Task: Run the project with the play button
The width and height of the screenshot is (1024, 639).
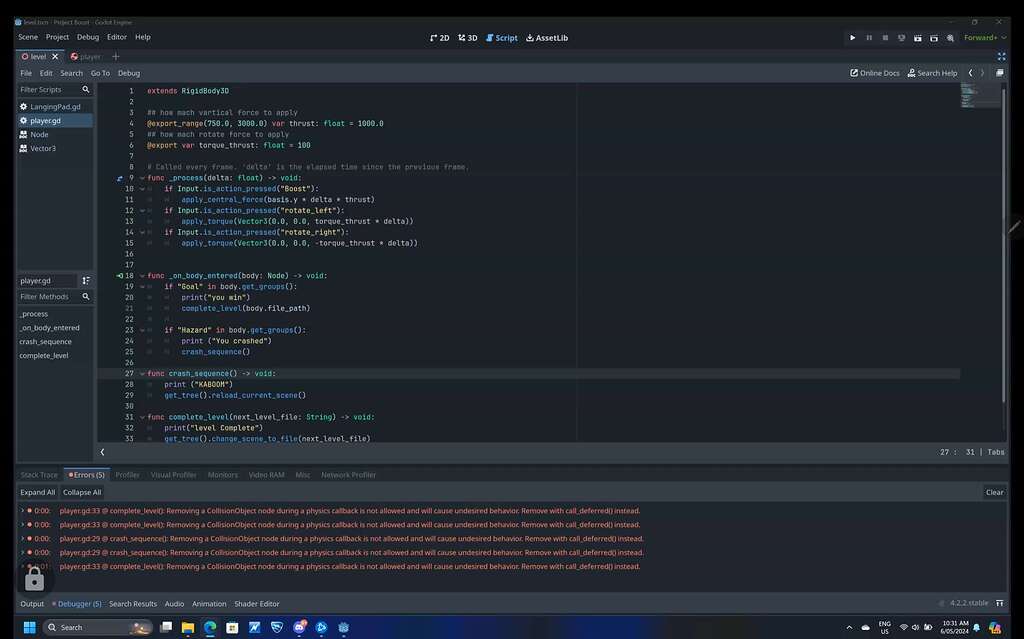Action: pyautogui.click(x=852, y=37)
